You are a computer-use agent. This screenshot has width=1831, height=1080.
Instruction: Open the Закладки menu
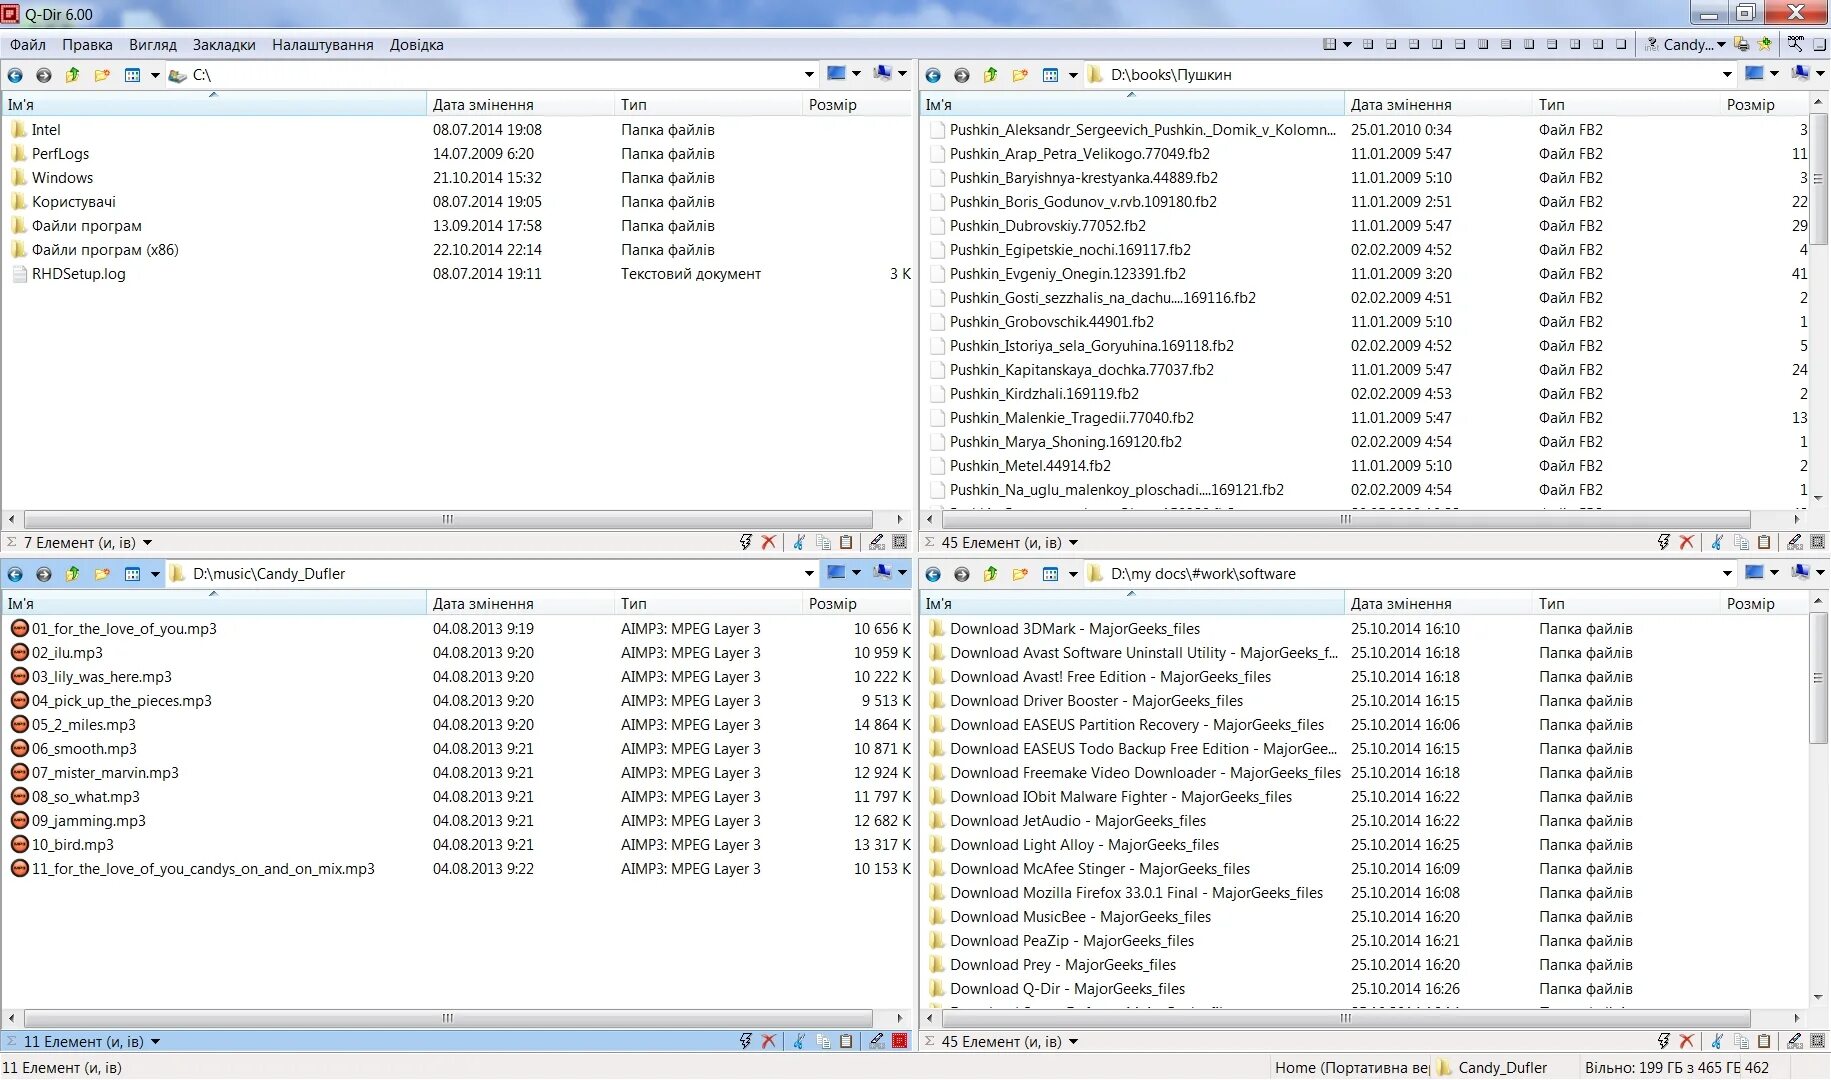point(224,45)
